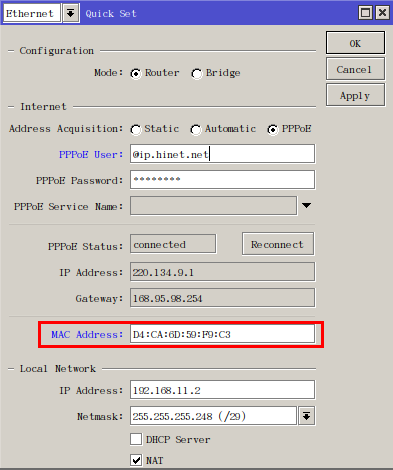This screenshot has height=470, width=393.
Task: Click the MAC Address label
Action: pyautogui.click(x=87, y=334)
